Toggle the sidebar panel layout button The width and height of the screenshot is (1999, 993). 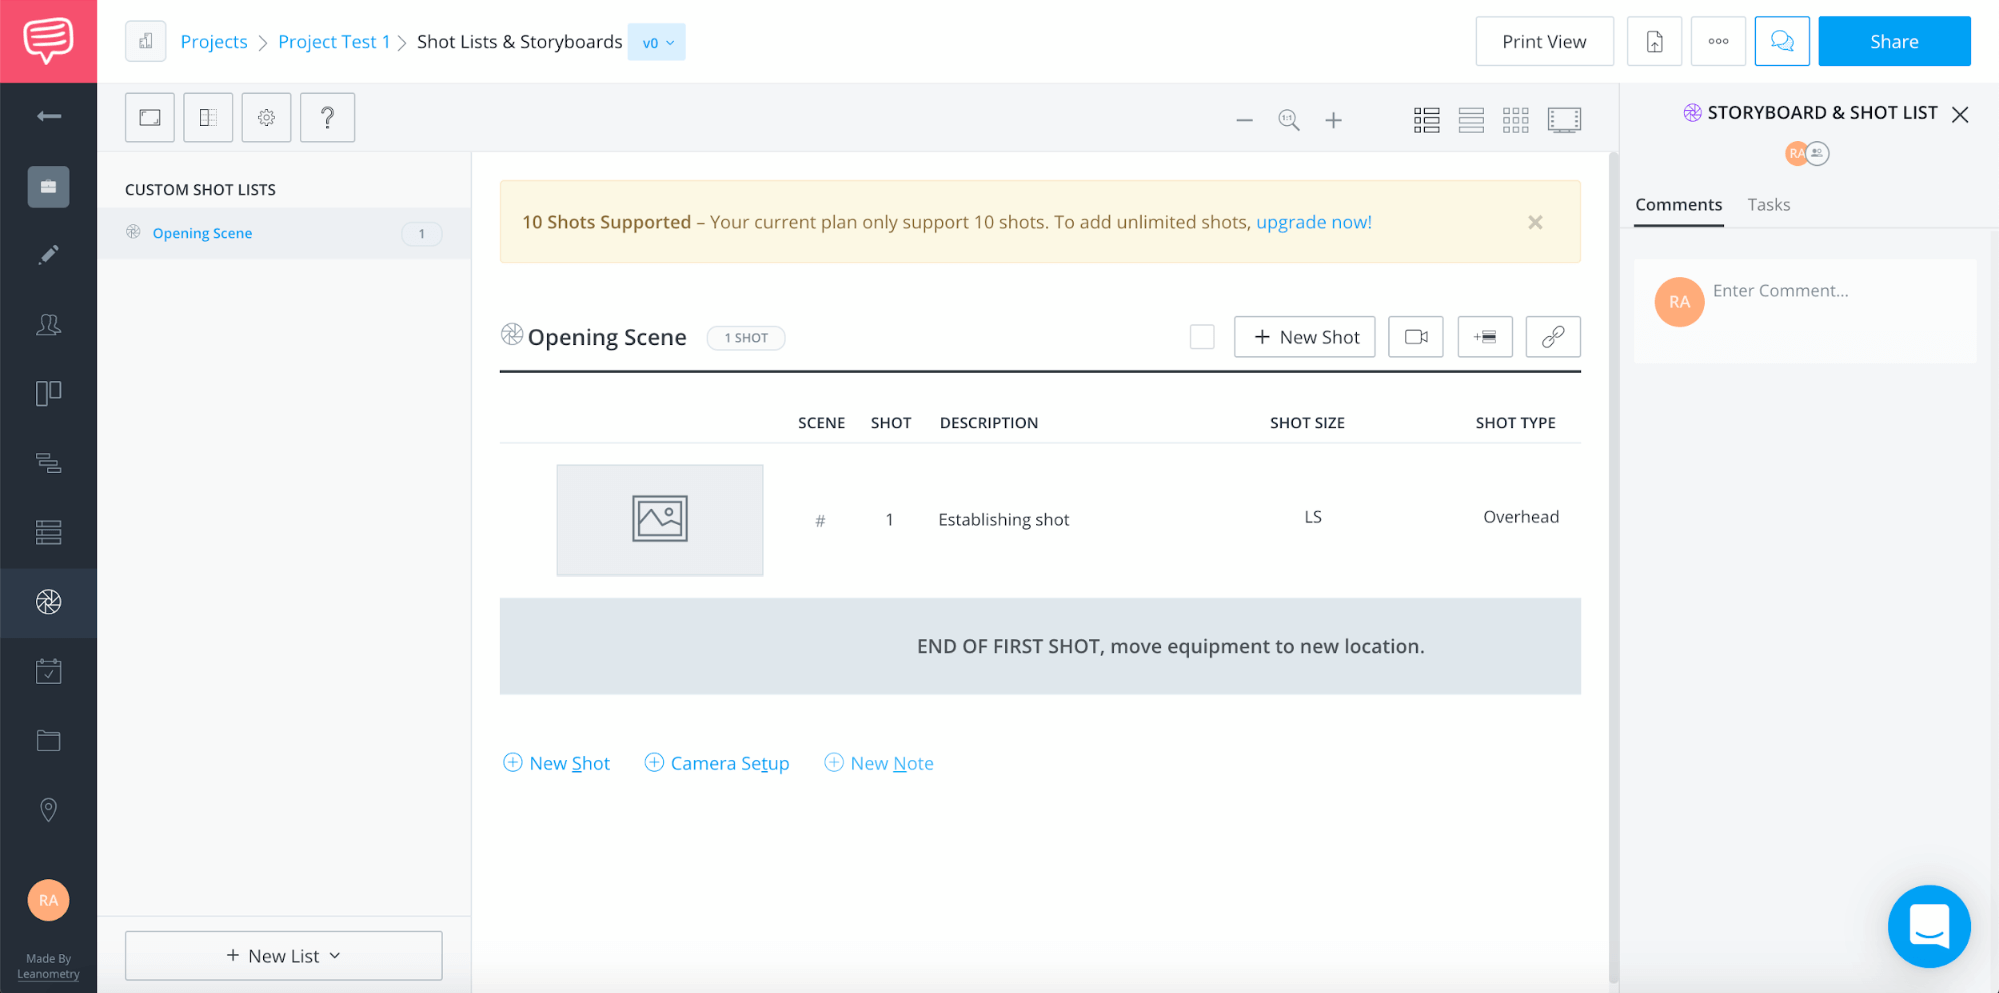coord(208,118)
